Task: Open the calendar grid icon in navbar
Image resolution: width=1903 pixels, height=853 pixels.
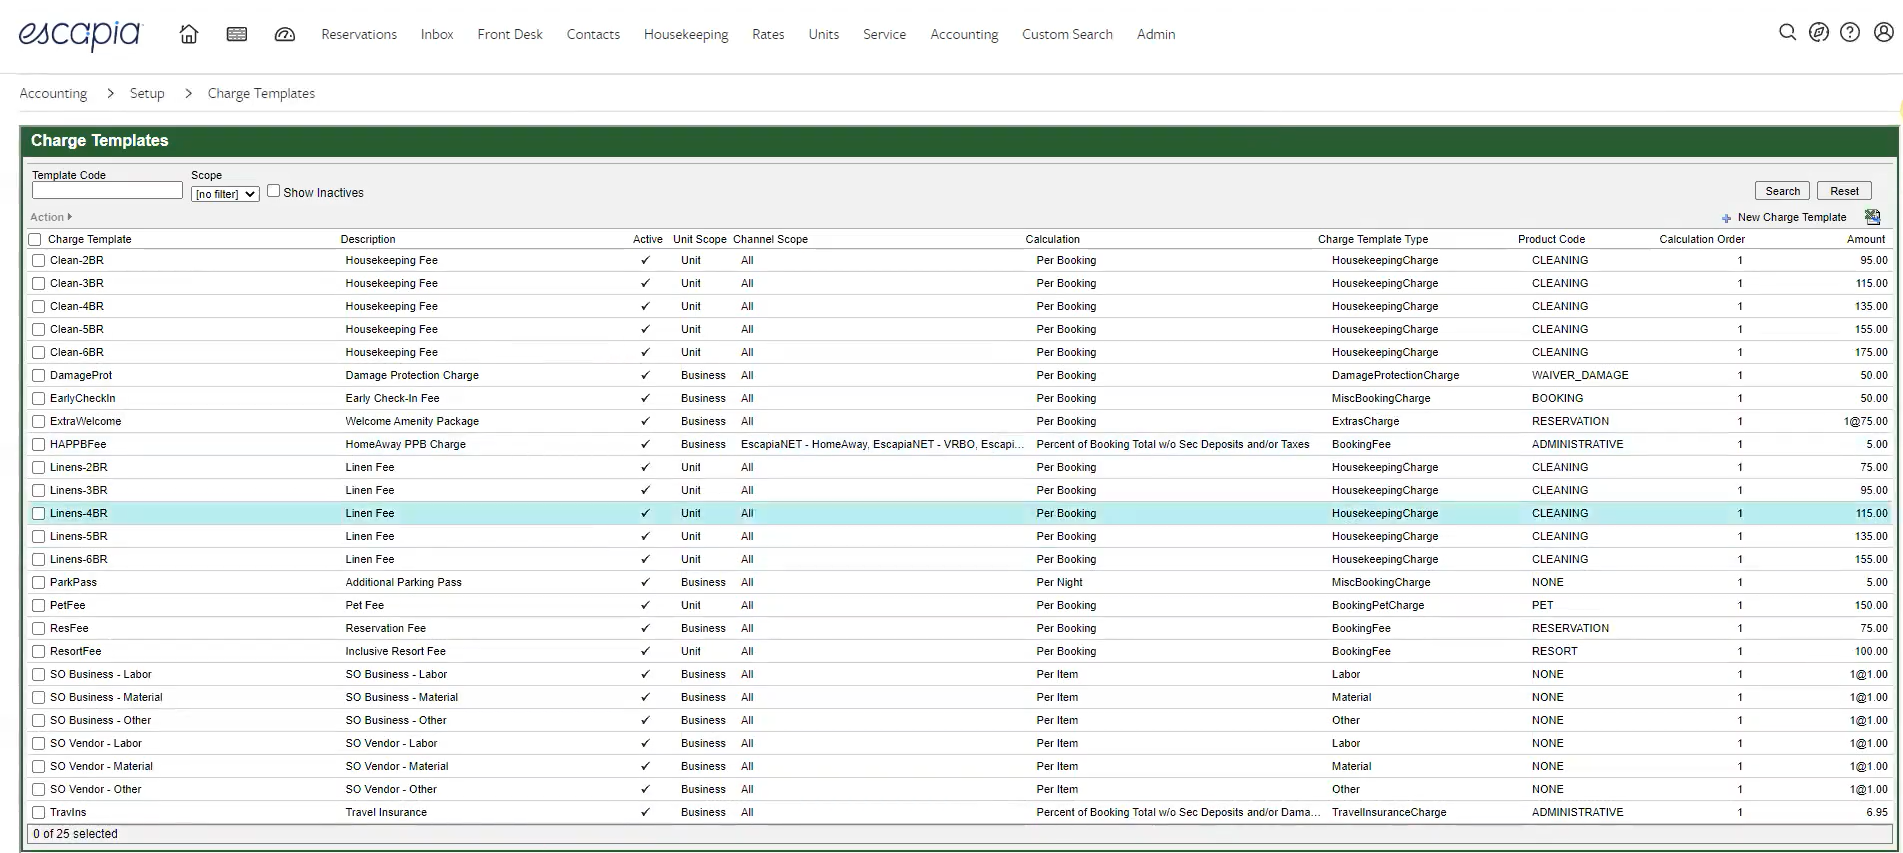Action: pyautogui.click(x=237, y=34)
